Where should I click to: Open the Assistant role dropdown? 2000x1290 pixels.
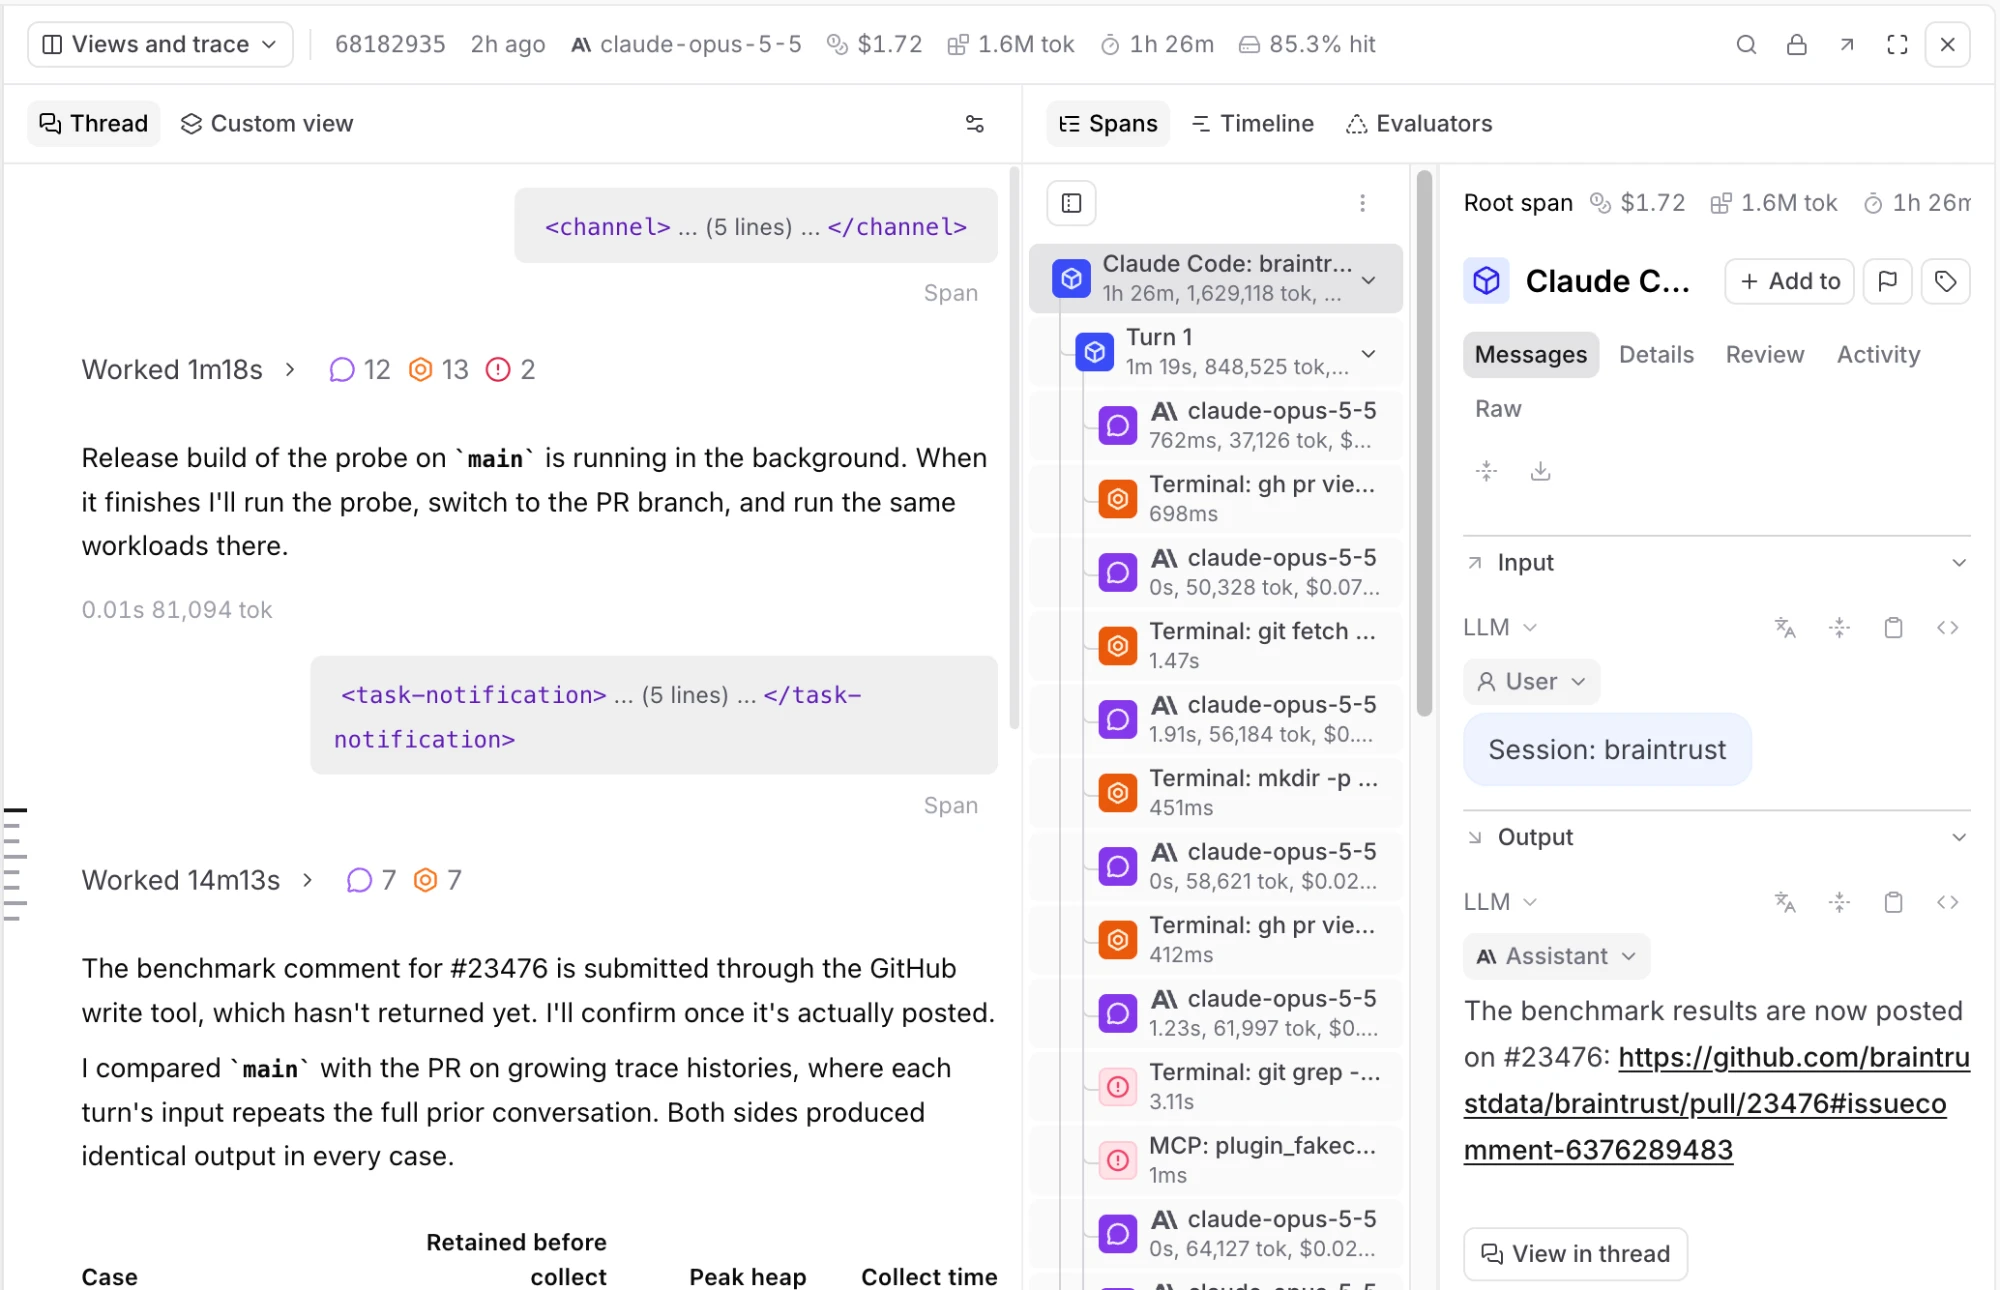pos(1556,957)
